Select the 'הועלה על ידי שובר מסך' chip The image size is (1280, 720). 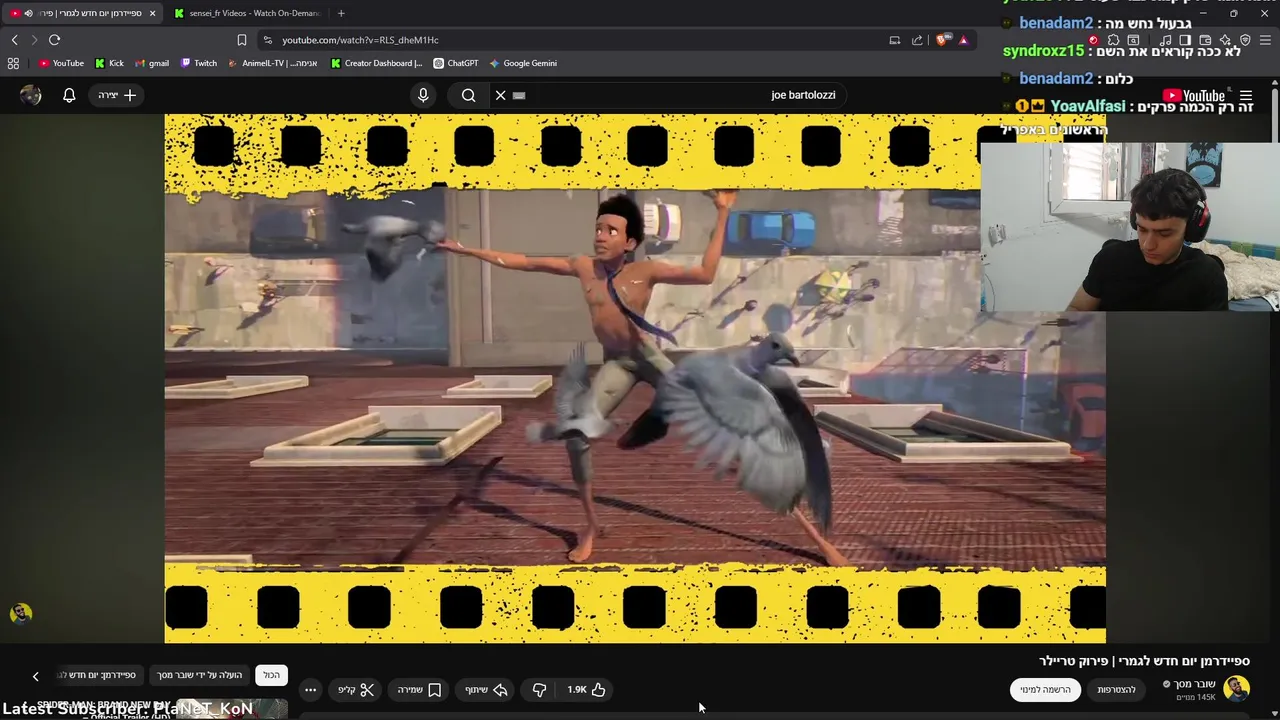(199, 675)
